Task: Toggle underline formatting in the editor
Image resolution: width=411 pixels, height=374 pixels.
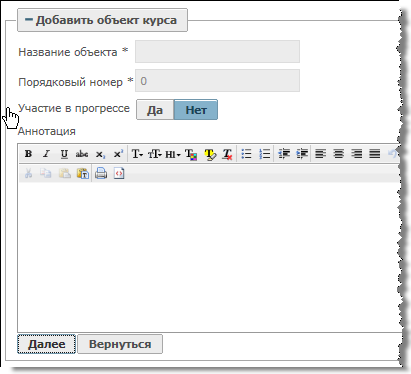Action: (64, 154)
